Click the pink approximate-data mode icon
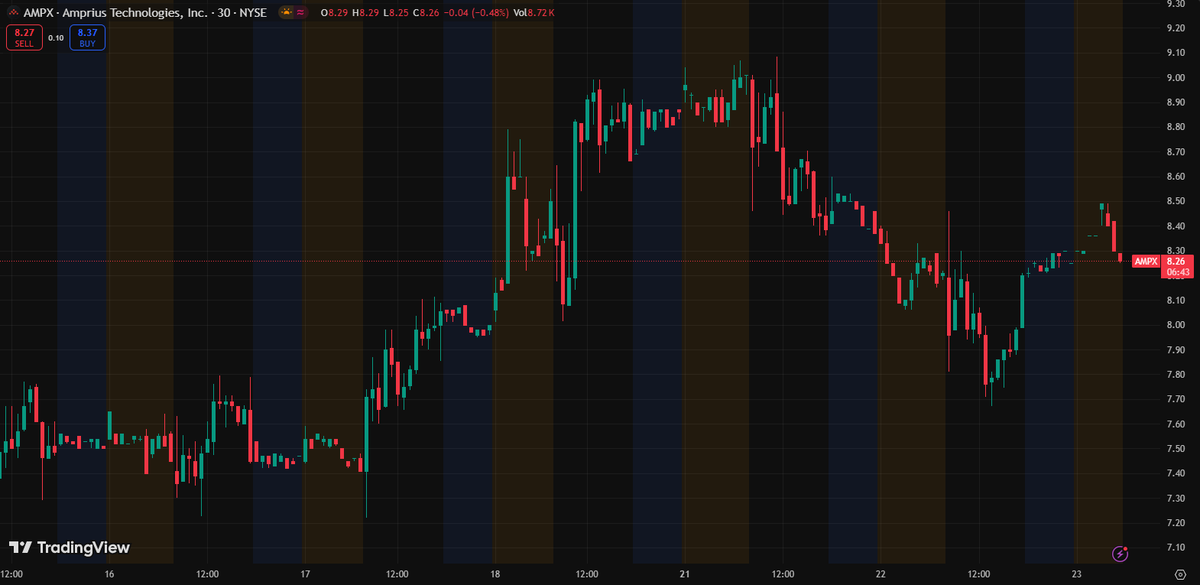Screen dimensions: 1200x585 point(300,12)
